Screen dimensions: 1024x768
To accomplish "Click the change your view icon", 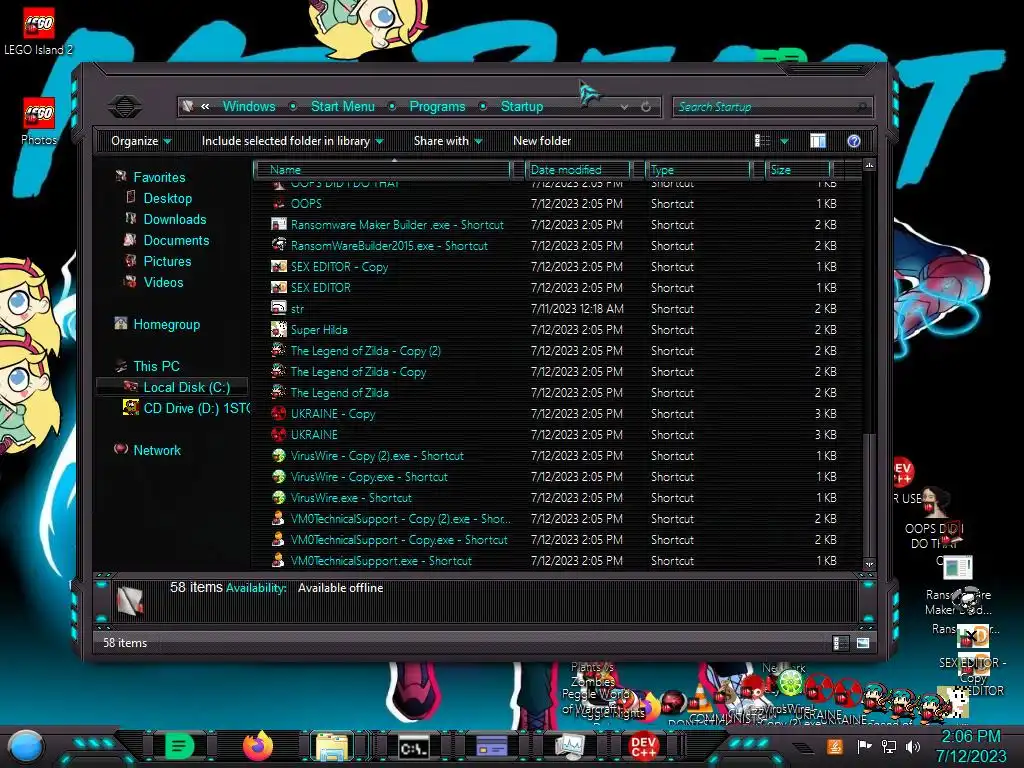I will coord(762,141).
